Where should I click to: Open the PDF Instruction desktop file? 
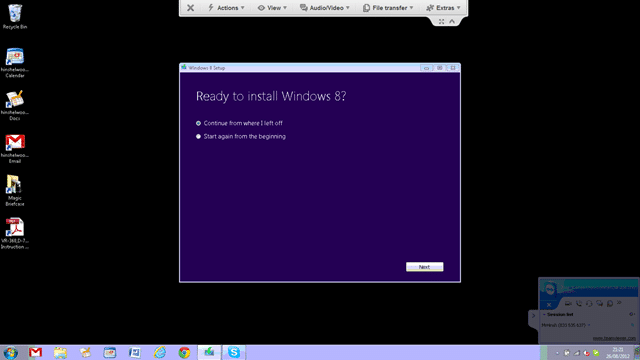click(15, 233)
